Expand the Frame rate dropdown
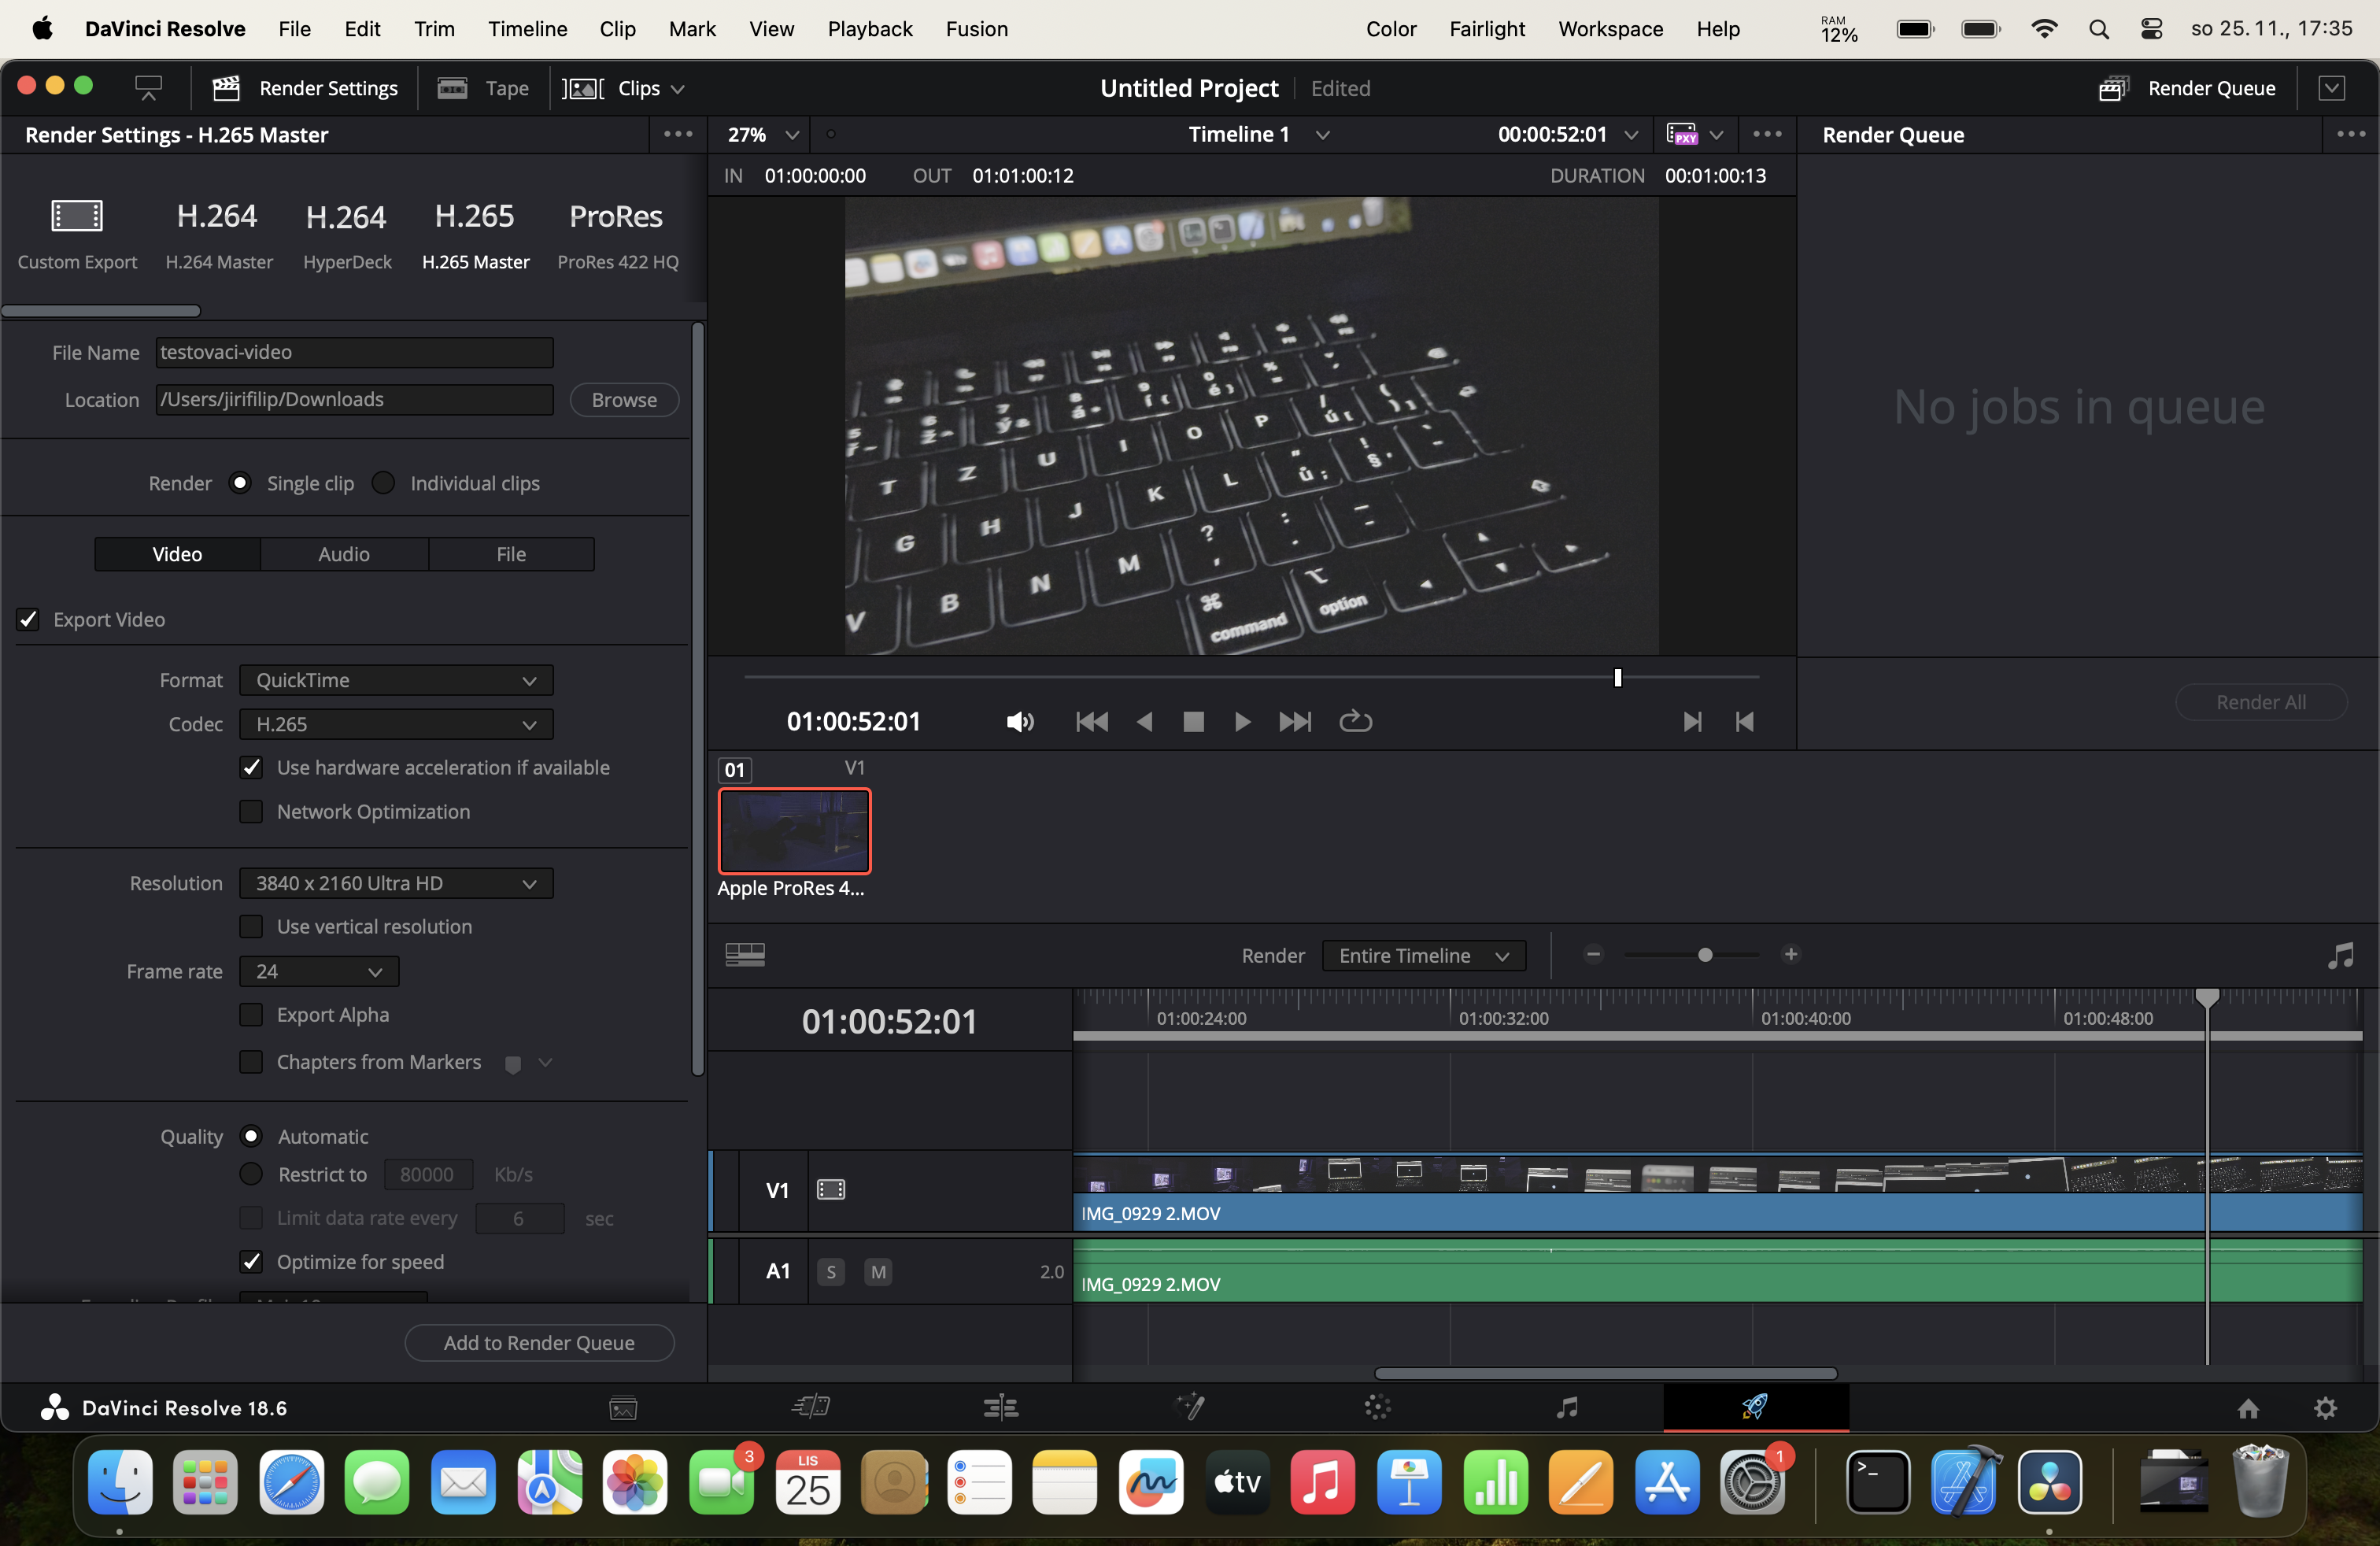Viewport: 2380px width, 1546px height. pos(319,971)
